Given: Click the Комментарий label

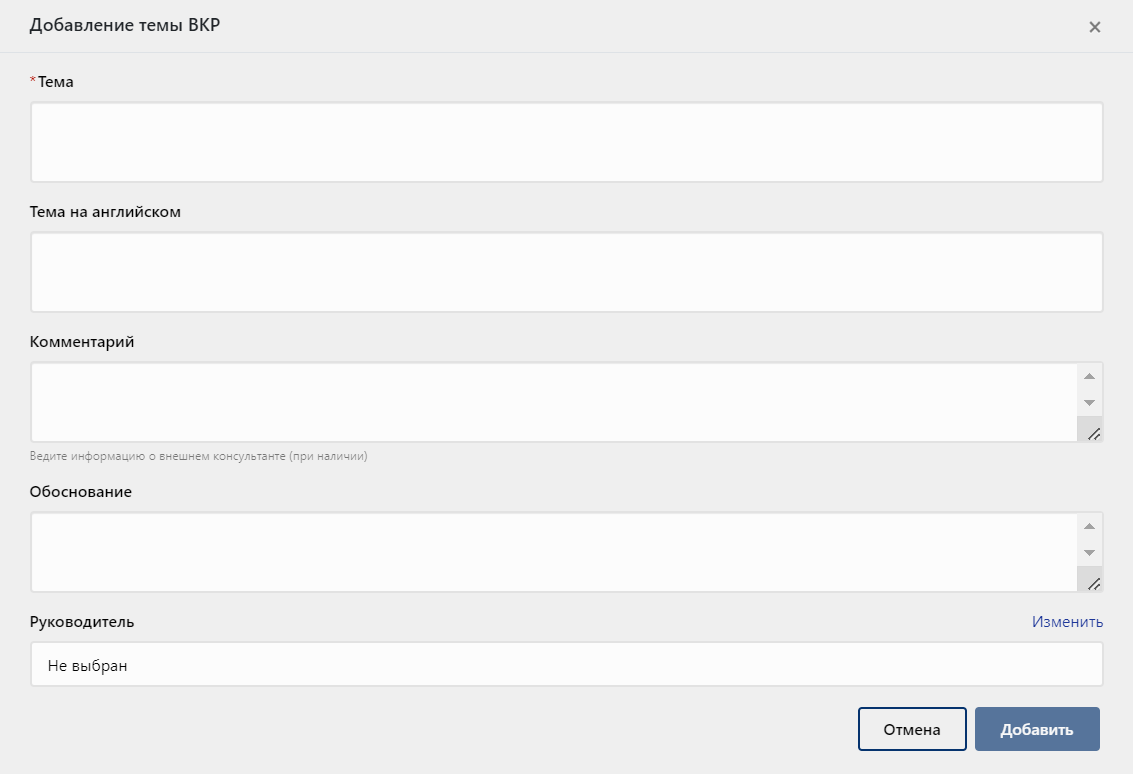Looking at the screenshot, I should [82, 342].
